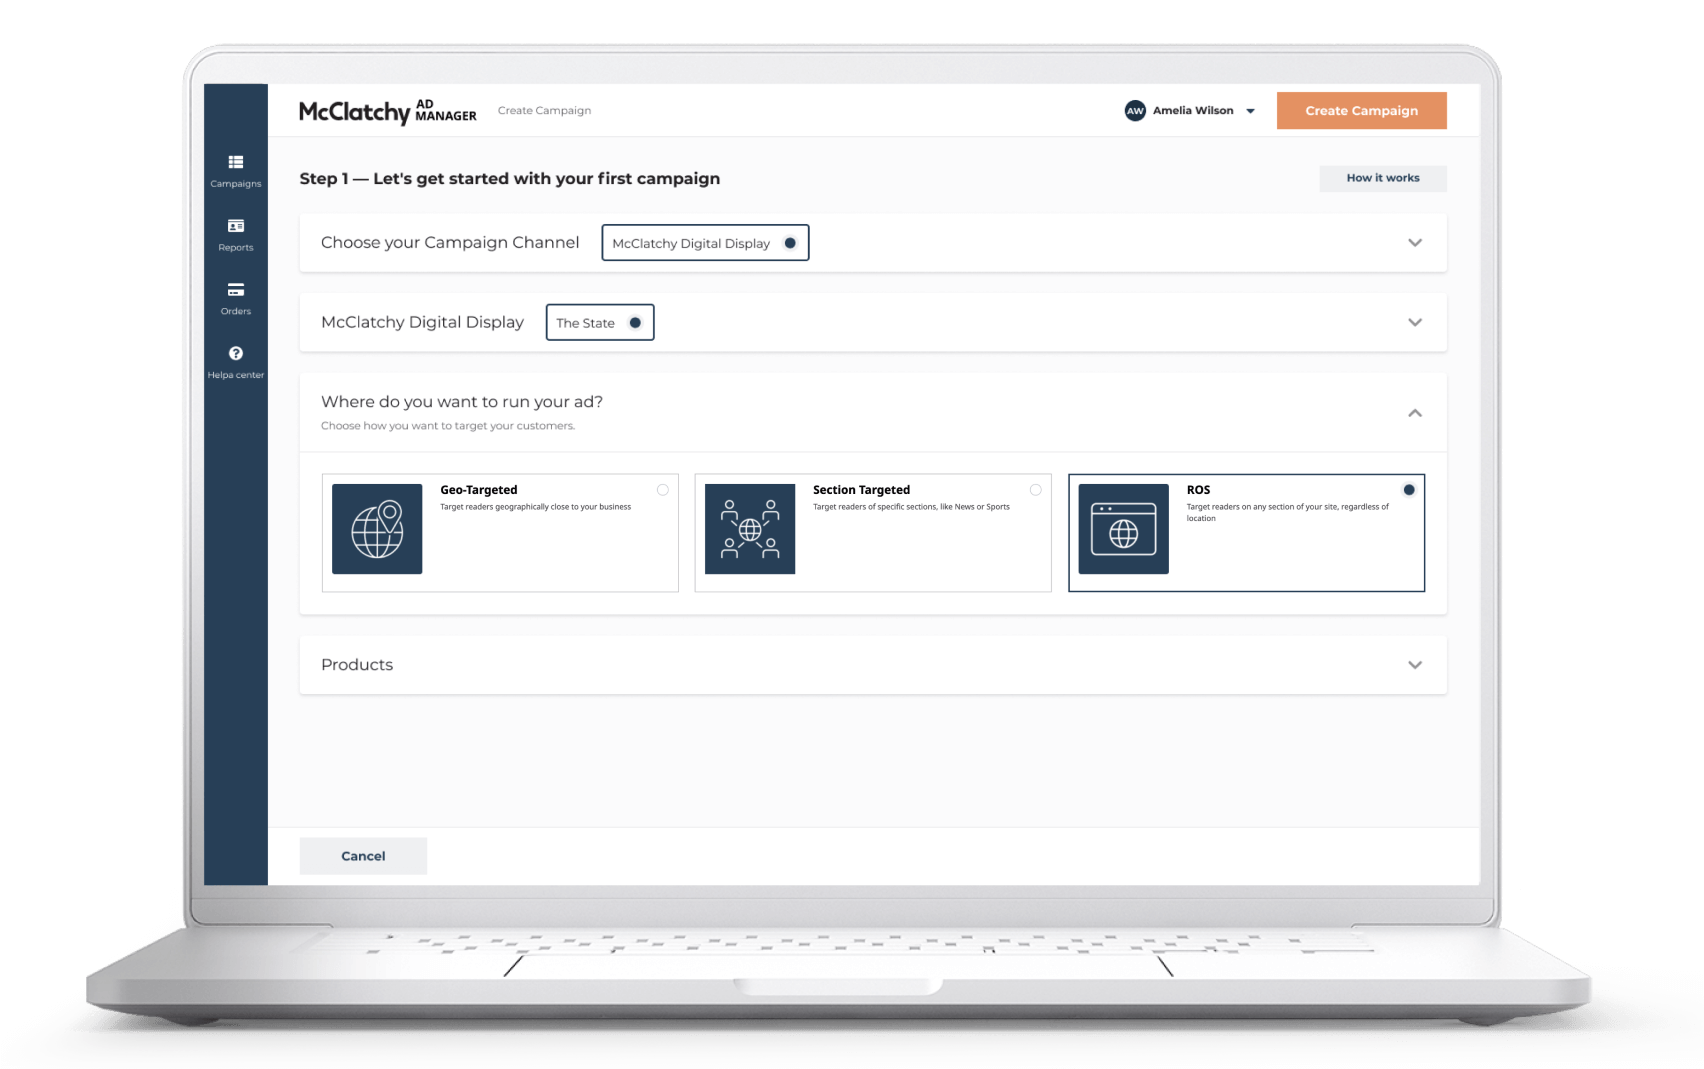Select the ROS radio button
Viewport: 1704px width, 1069px height.
[1409, 490]
